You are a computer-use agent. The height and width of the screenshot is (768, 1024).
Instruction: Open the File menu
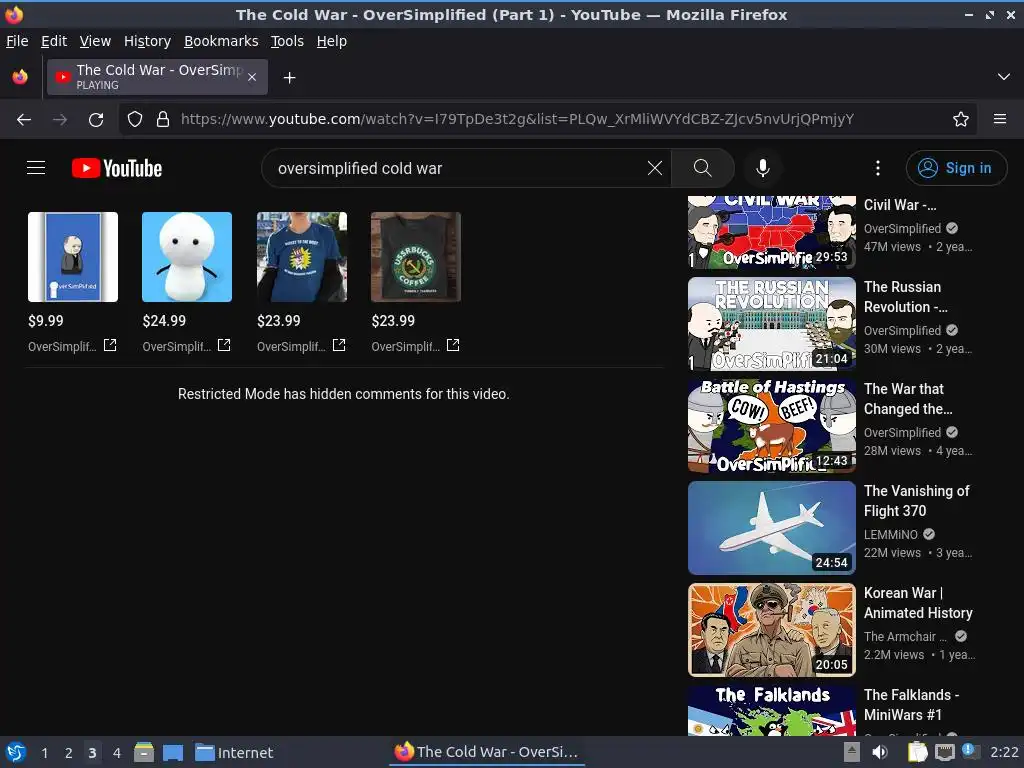(x=17, y=41)
